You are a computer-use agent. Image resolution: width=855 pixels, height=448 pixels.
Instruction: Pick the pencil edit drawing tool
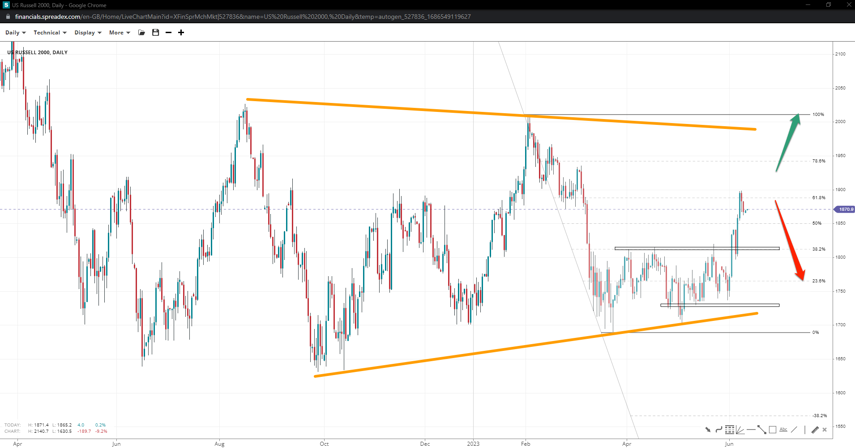click(815, 430)
